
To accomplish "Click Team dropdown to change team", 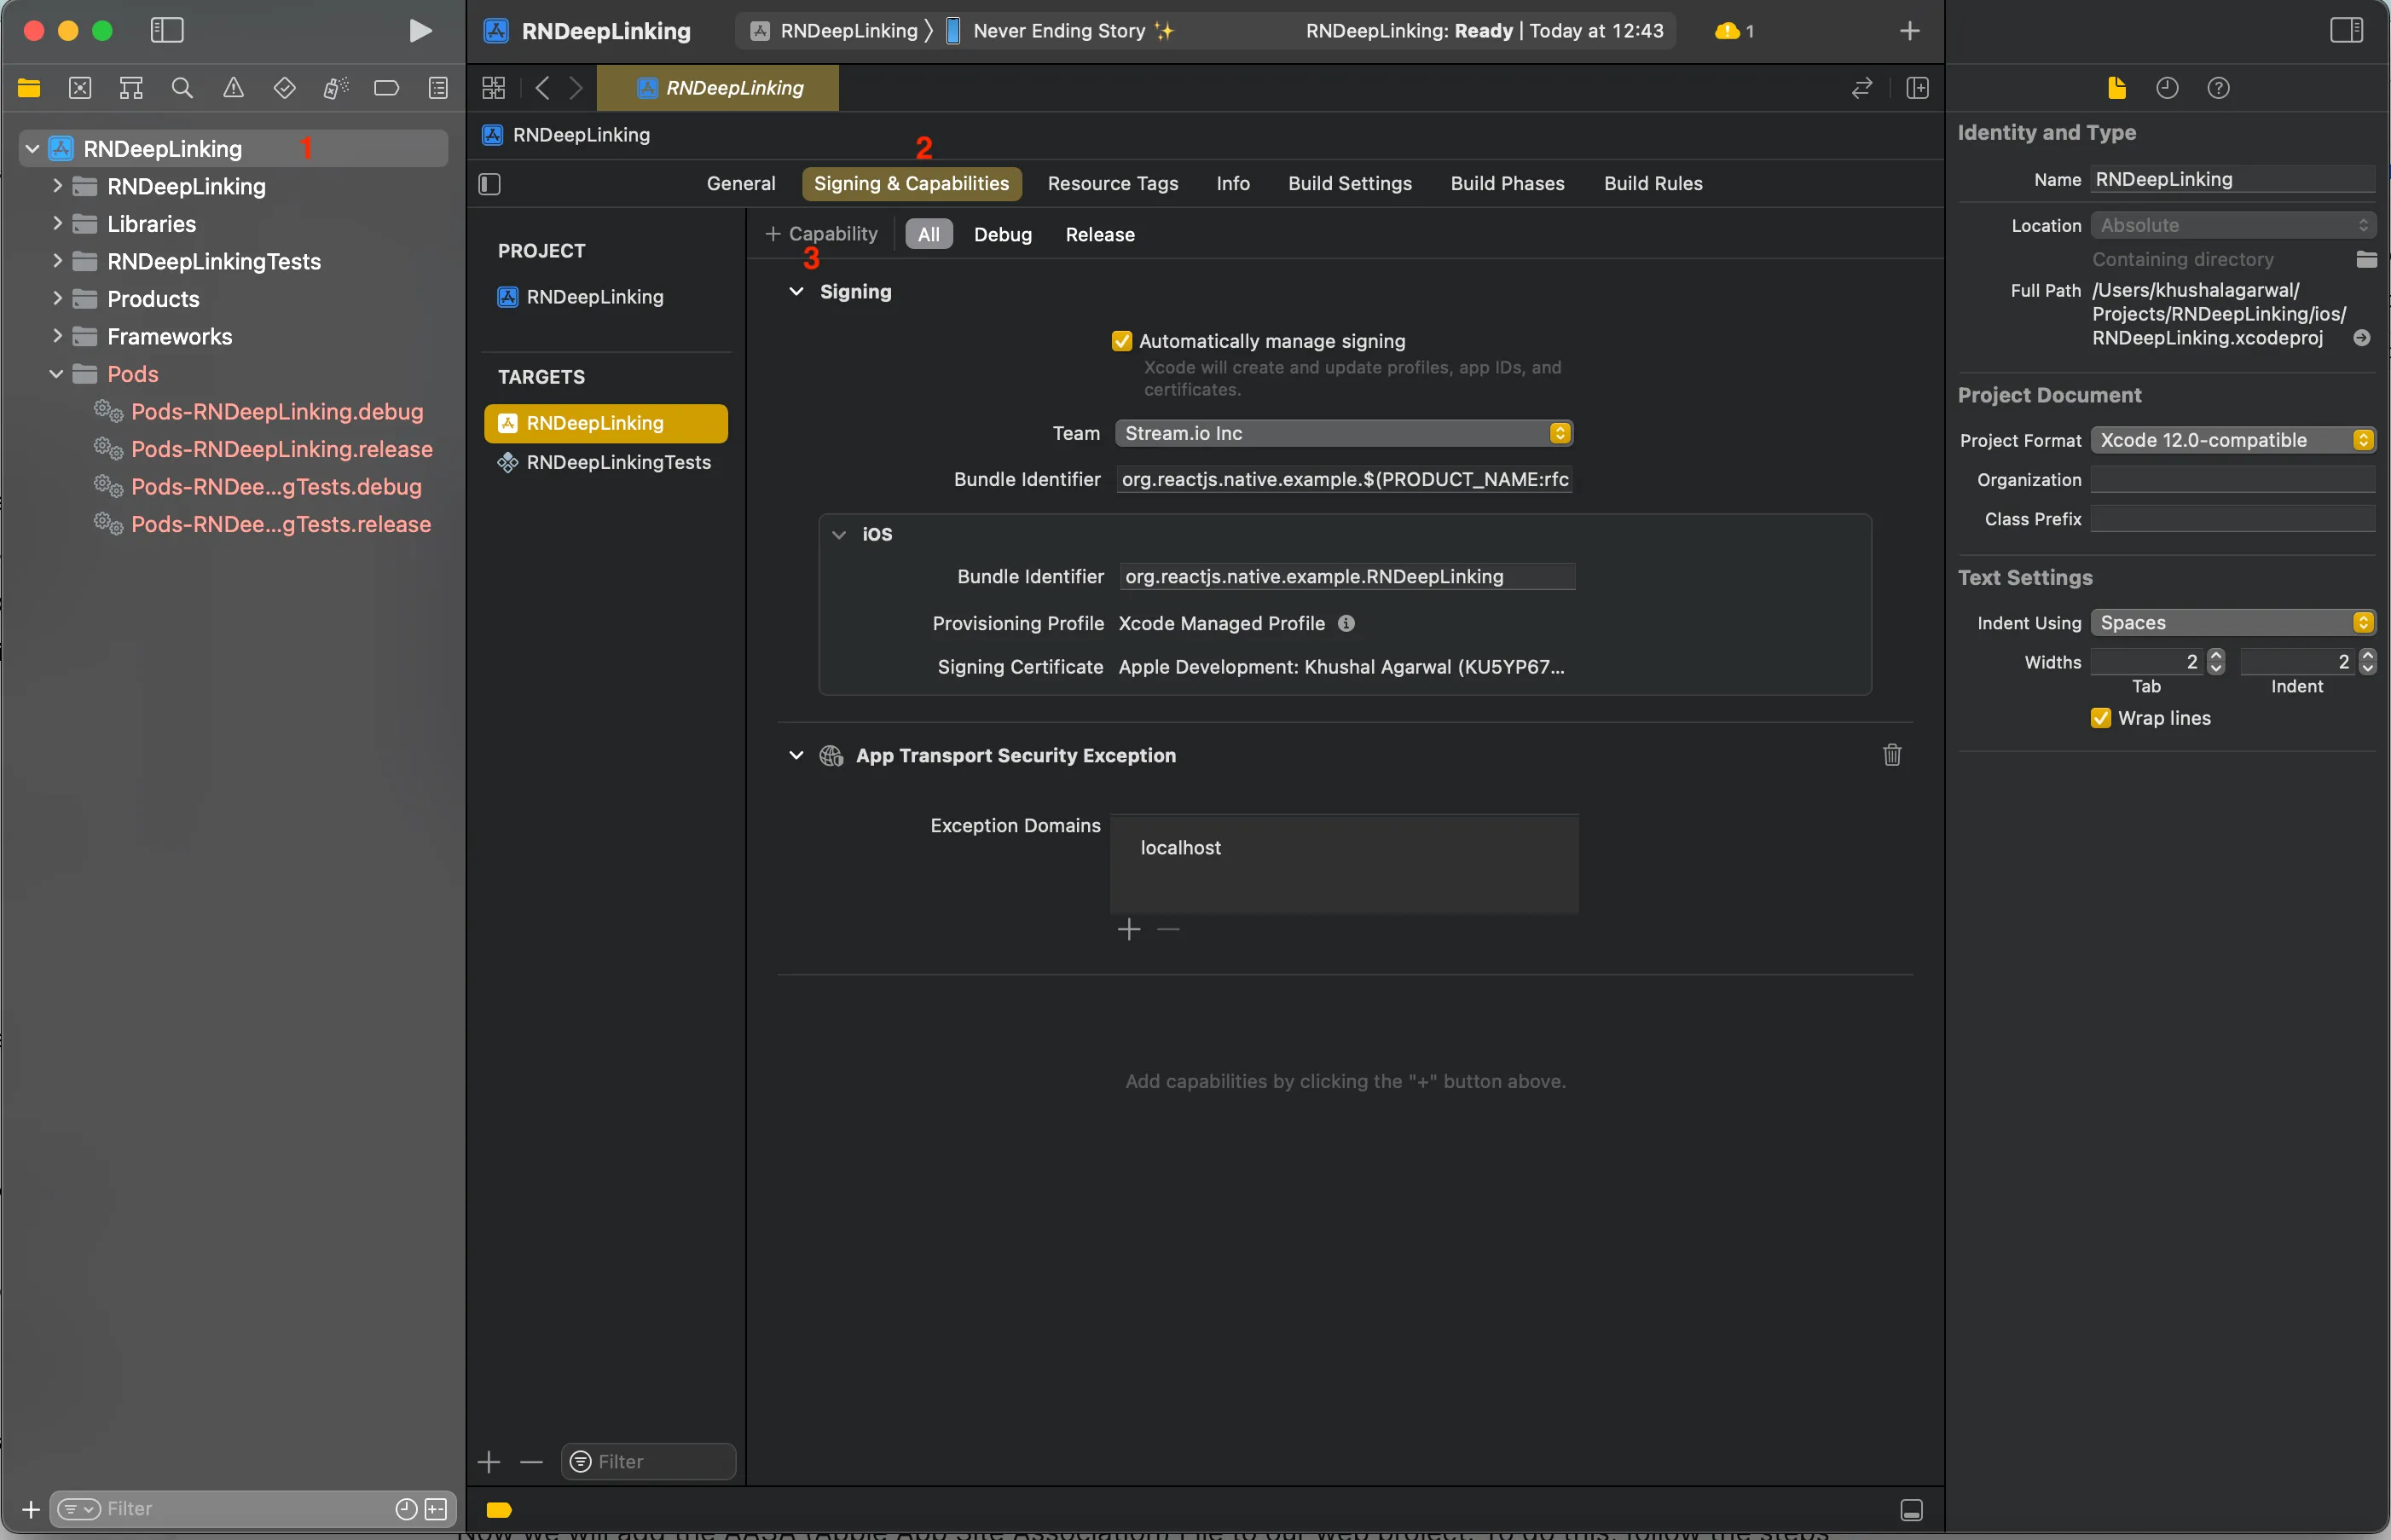I will [x=1344, y=432].
